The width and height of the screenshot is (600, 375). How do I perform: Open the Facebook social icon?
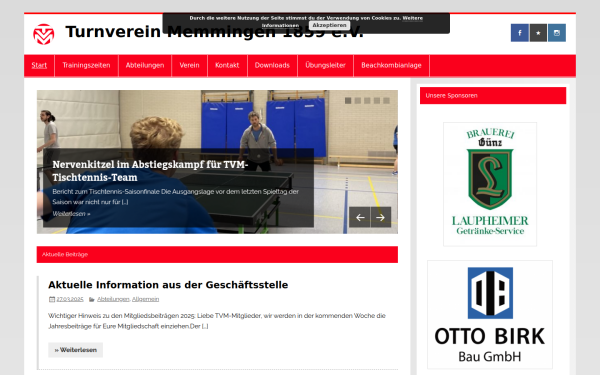[520, 33]
